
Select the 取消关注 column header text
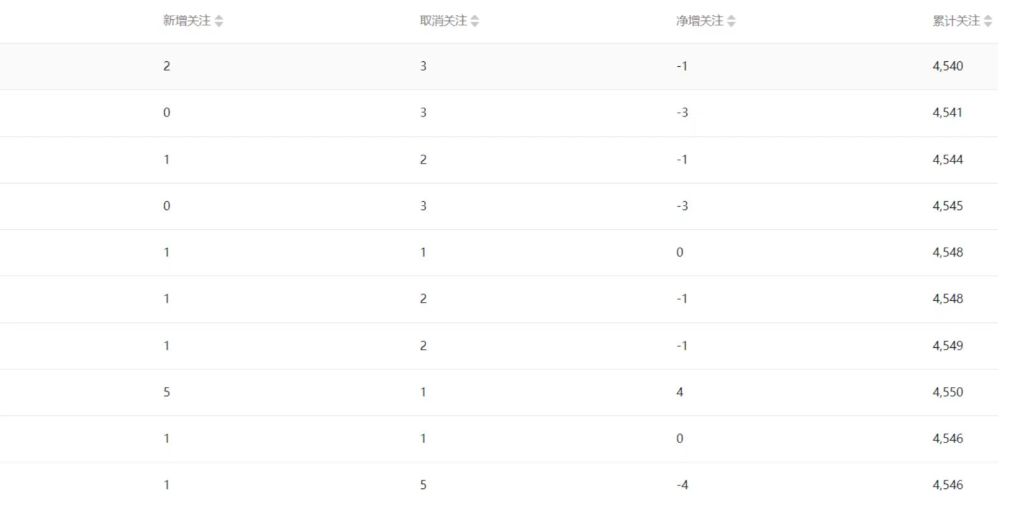tap(443, 21)
